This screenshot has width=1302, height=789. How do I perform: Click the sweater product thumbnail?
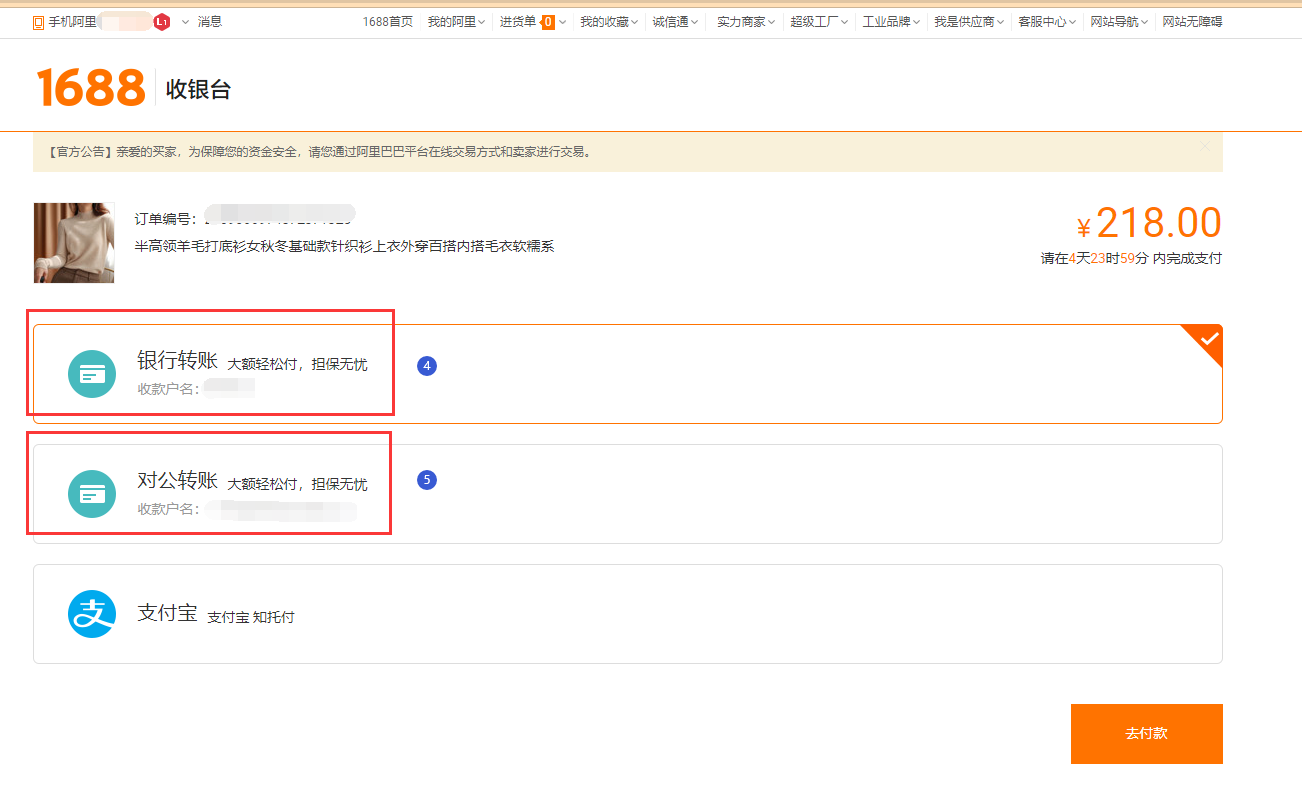tap(74, 243)
